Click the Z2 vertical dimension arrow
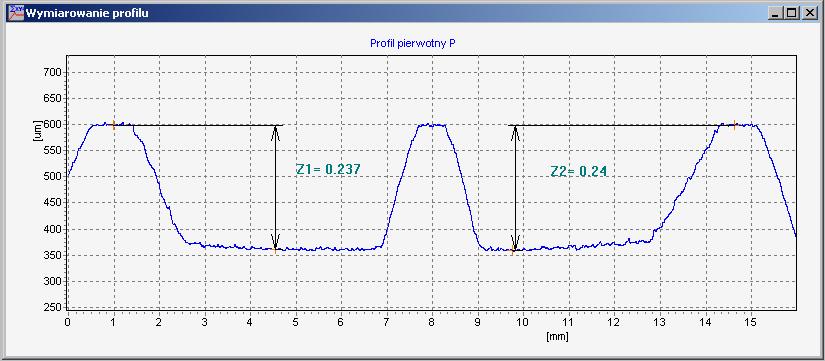The image size is (825, 361). [x=516, y=187]
